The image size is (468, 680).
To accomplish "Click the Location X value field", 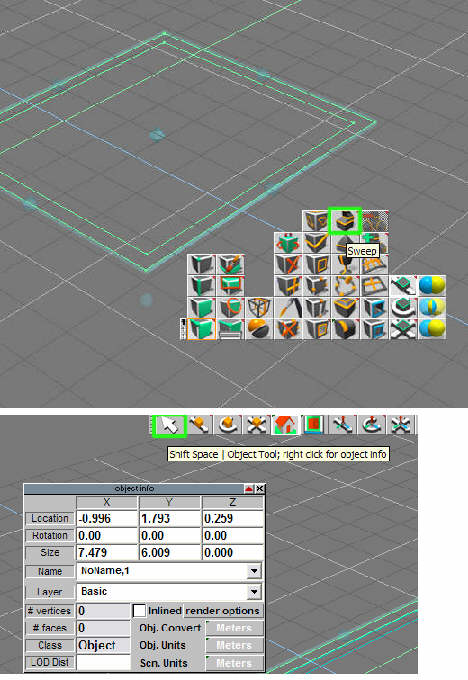I will click(x=107, y=518).
